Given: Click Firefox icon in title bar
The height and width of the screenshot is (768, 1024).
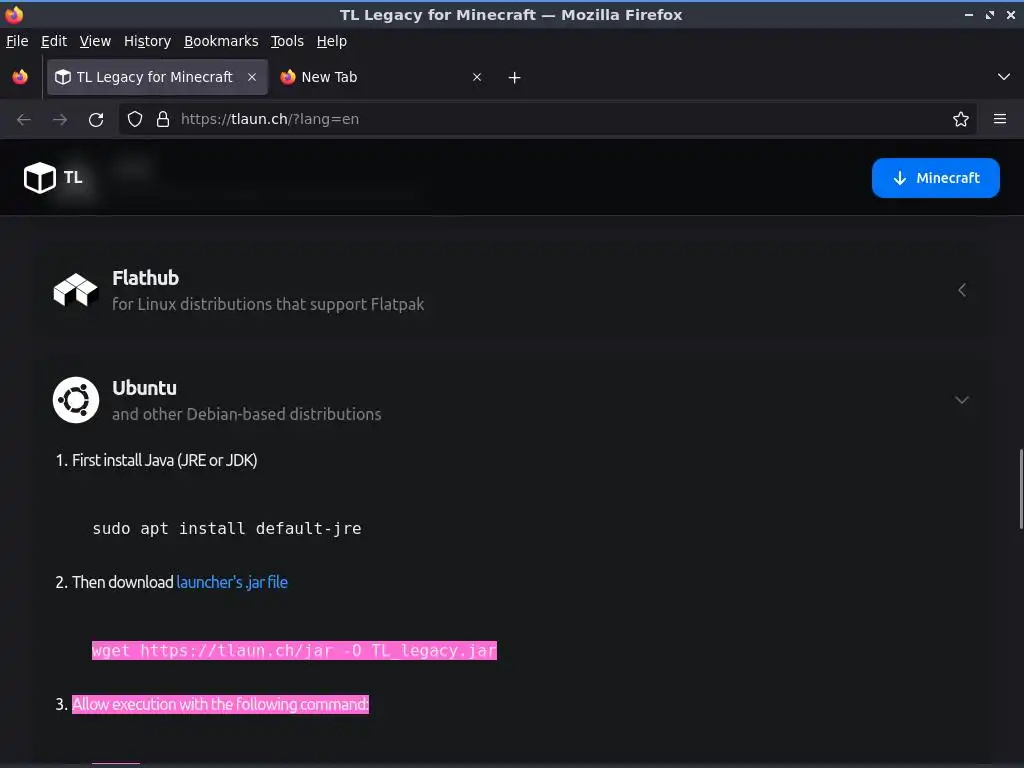Looking at the screenshot, I should pyautogui.click(x=14, y=14).
